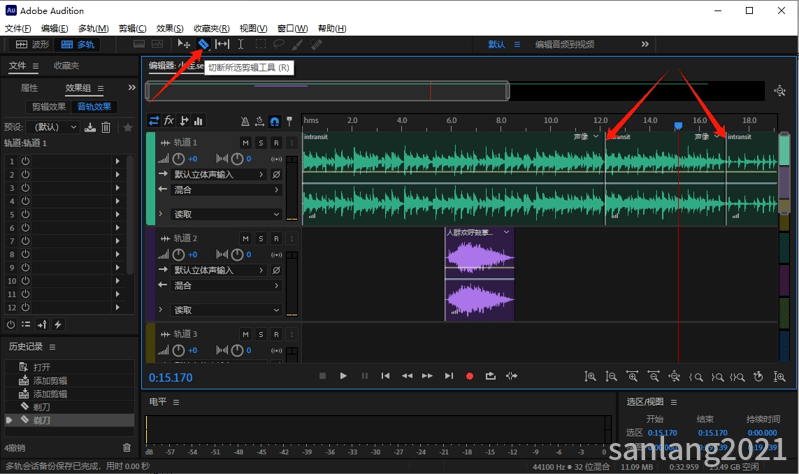Solo track 2 with S button

261,238
